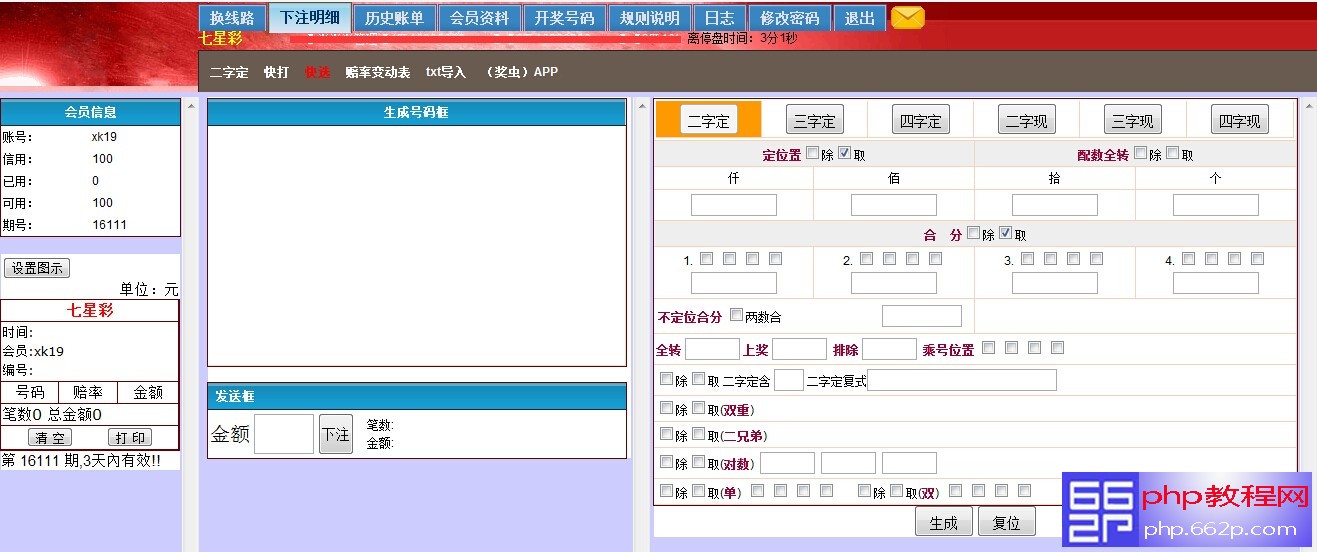The image size is (1317, 552).
Task: Open the 日志 tab
Action: coord(719,18)
